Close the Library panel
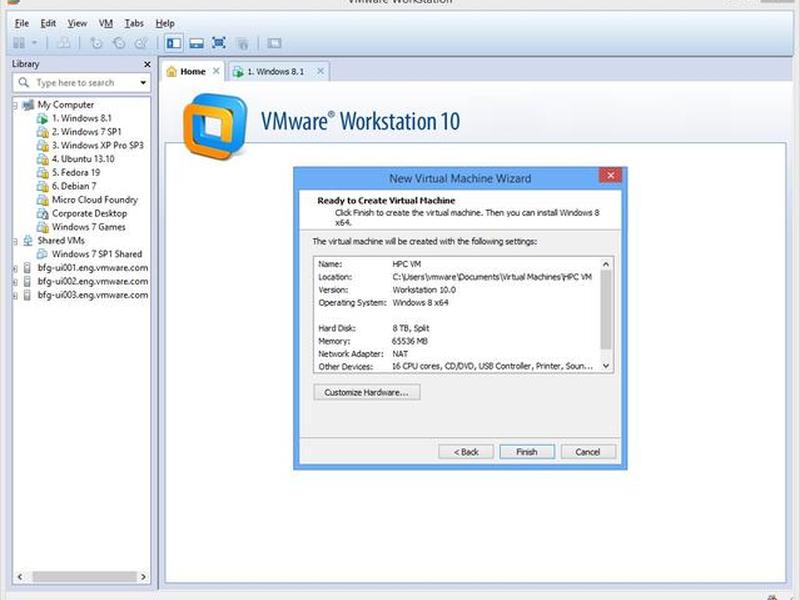This screenshot has height=600, width=800. 147,64
